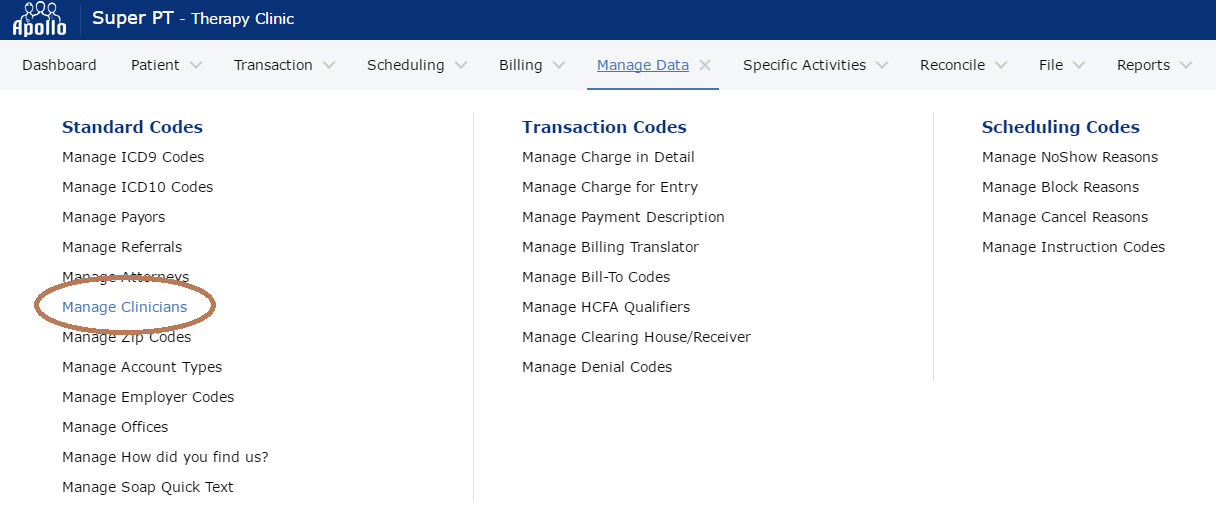Screen dimensions: 1216x518
Task: Open Manage NoShow Reasons
Action: [1069, 157]
